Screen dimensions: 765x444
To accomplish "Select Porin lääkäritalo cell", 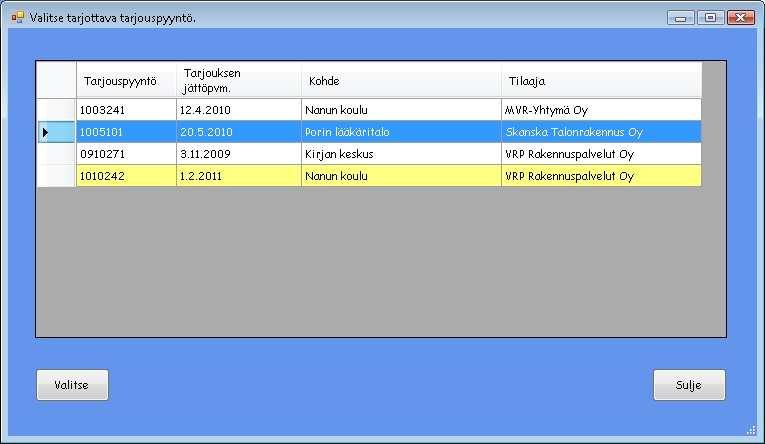I will click(x=402, y=132).
